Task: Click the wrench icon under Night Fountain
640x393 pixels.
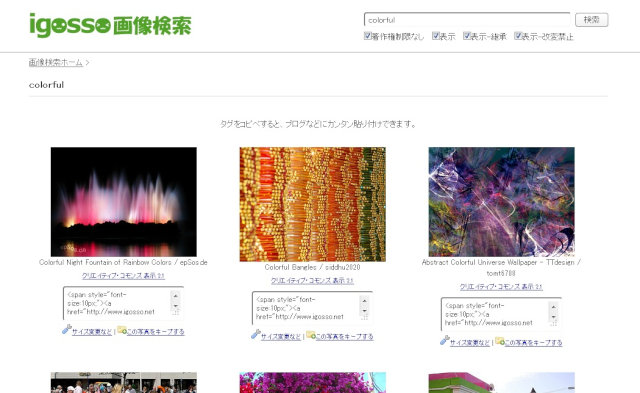Action: (x=67, y=330)
